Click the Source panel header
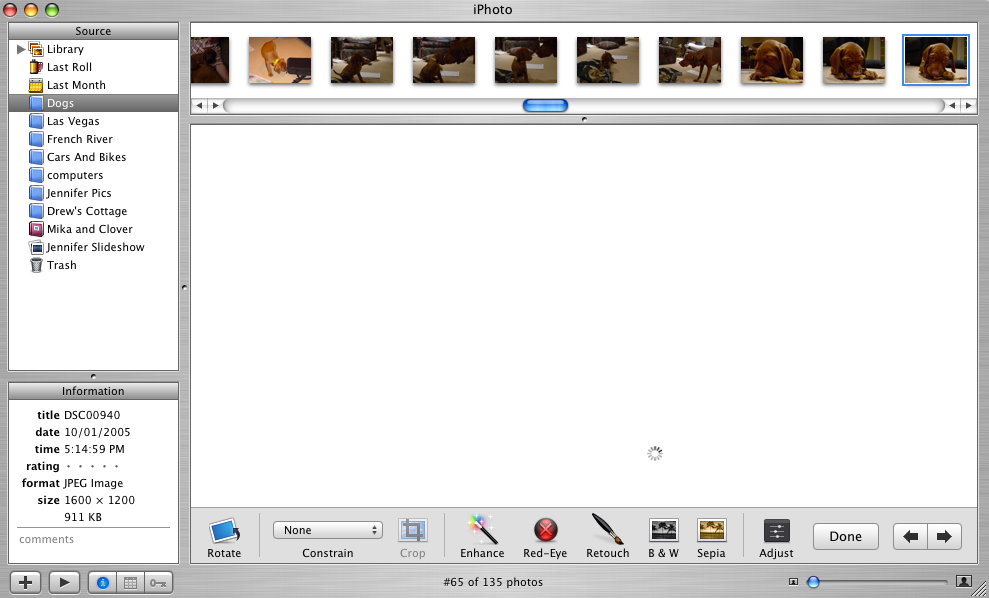 pyautogui.click(x=93, y=31)
